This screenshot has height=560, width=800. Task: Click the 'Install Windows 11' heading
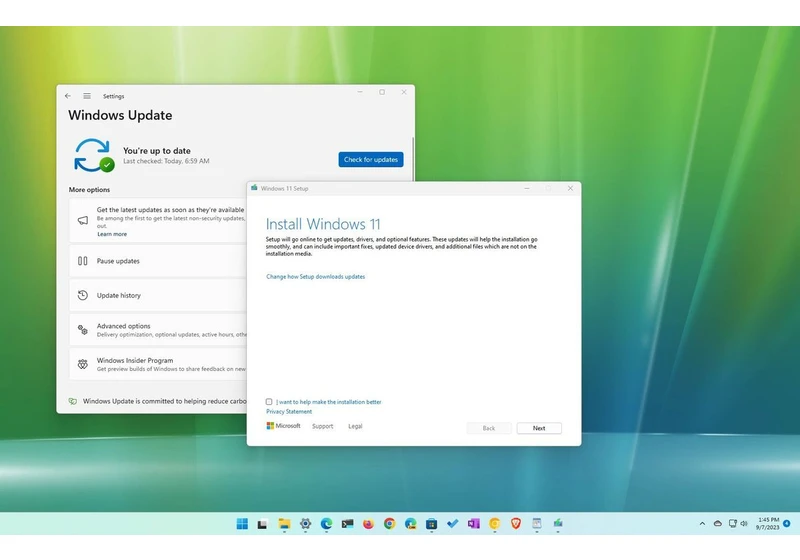(323, 224)
